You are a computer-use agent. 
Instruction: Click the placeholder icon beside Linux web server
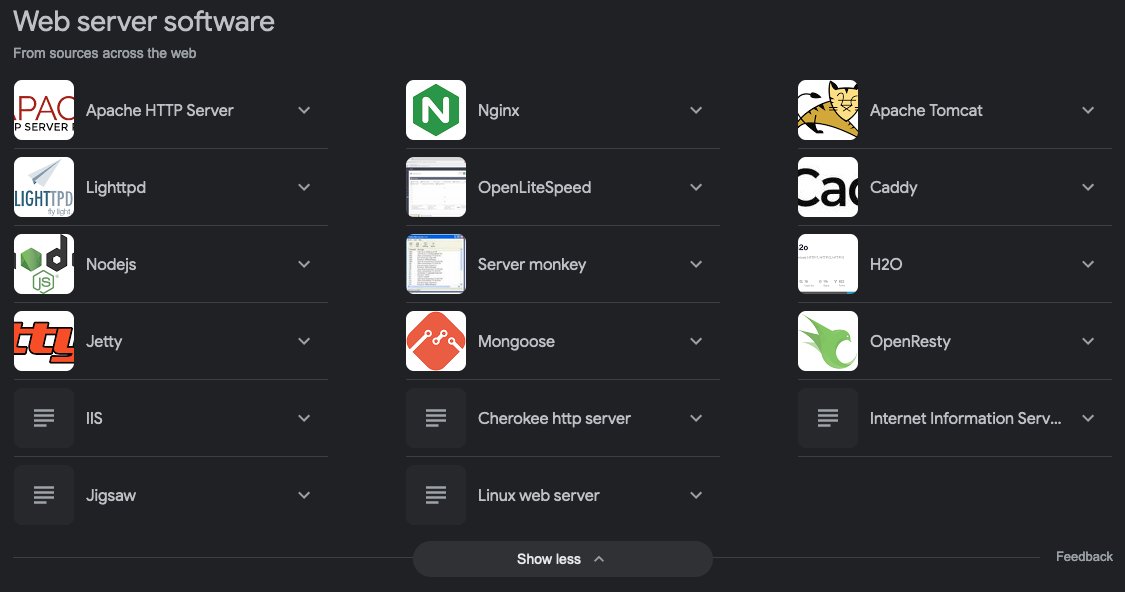tap(436, 495)
